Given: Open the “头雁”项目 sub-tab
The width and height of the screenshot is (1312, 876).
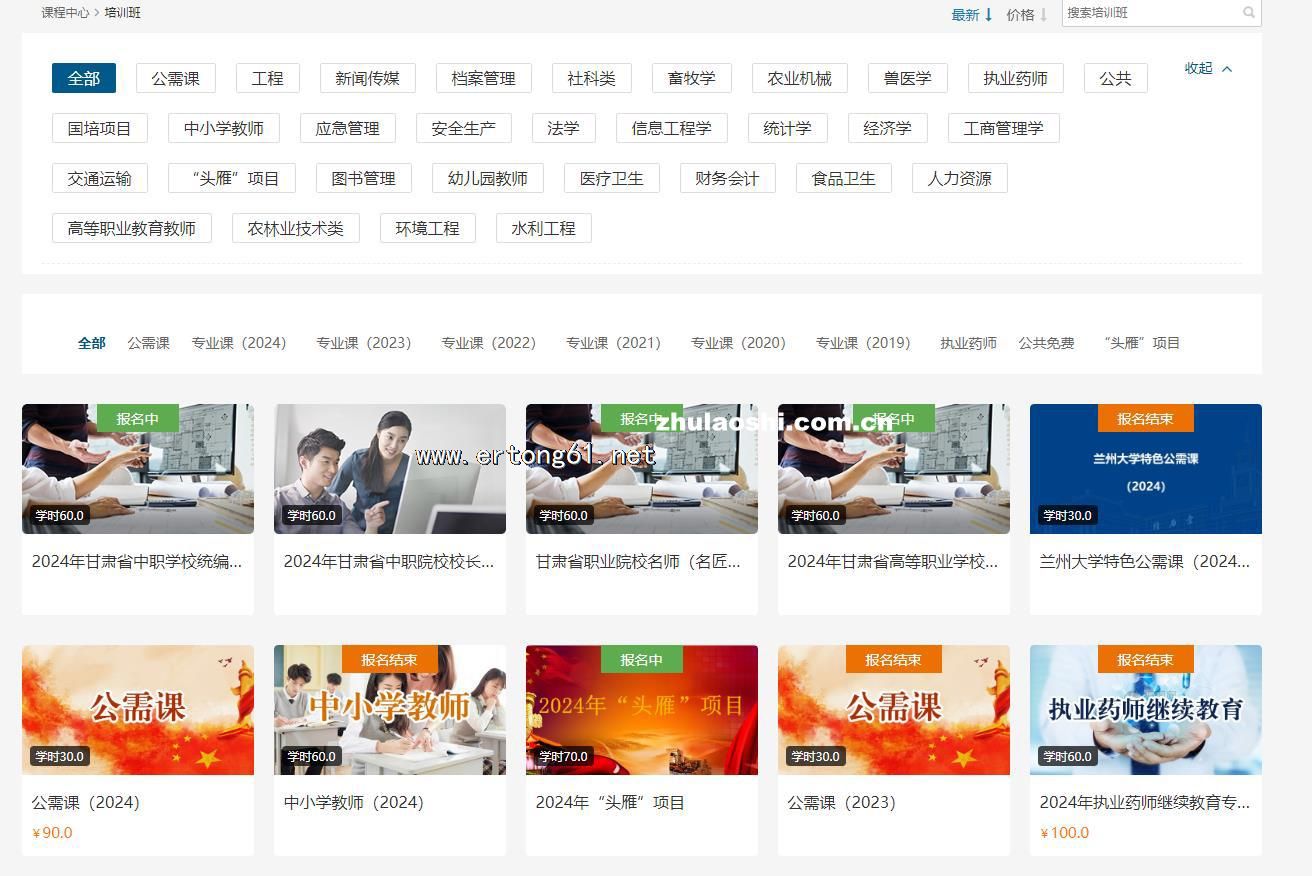Looking at the screenshot, I should [1141, 343].
